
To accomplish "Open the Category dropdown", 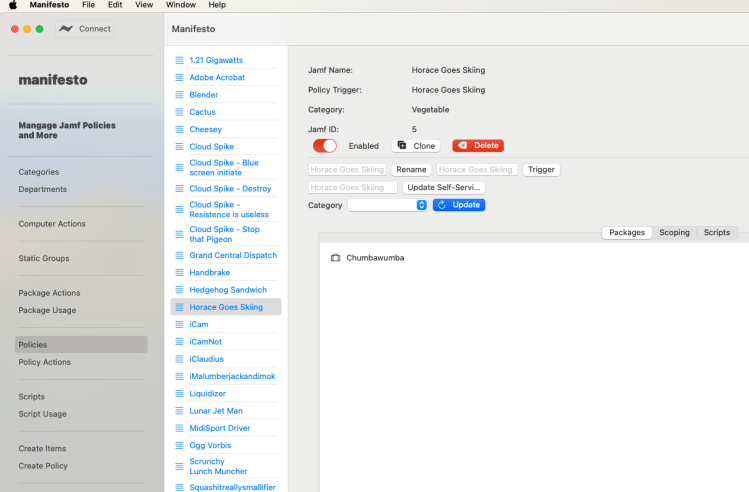I will tap(388, 205).
